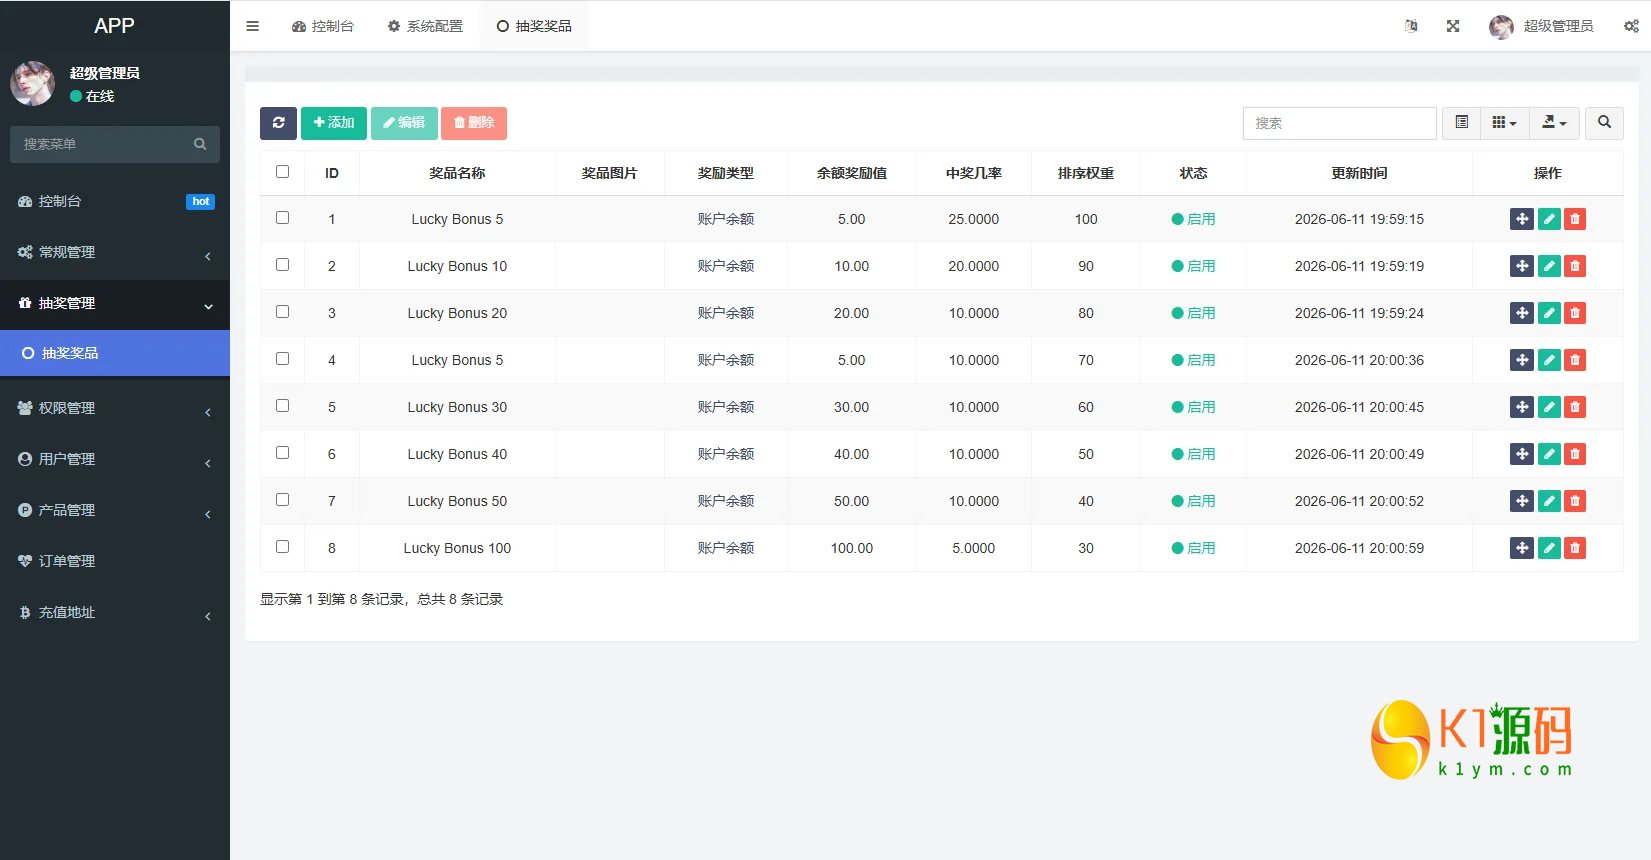Toggle table card view icon
Image resolution: width=1651 pixels, height=860 pixels.
click(x=1461, y=123)
